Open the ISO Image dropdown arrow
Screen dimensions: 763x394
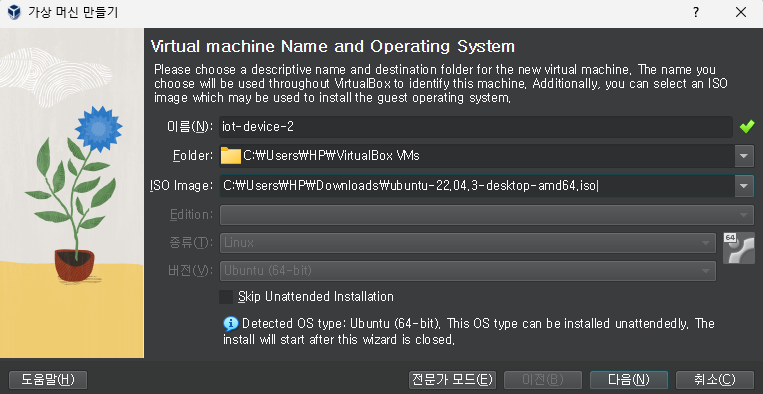click(744, 186)
